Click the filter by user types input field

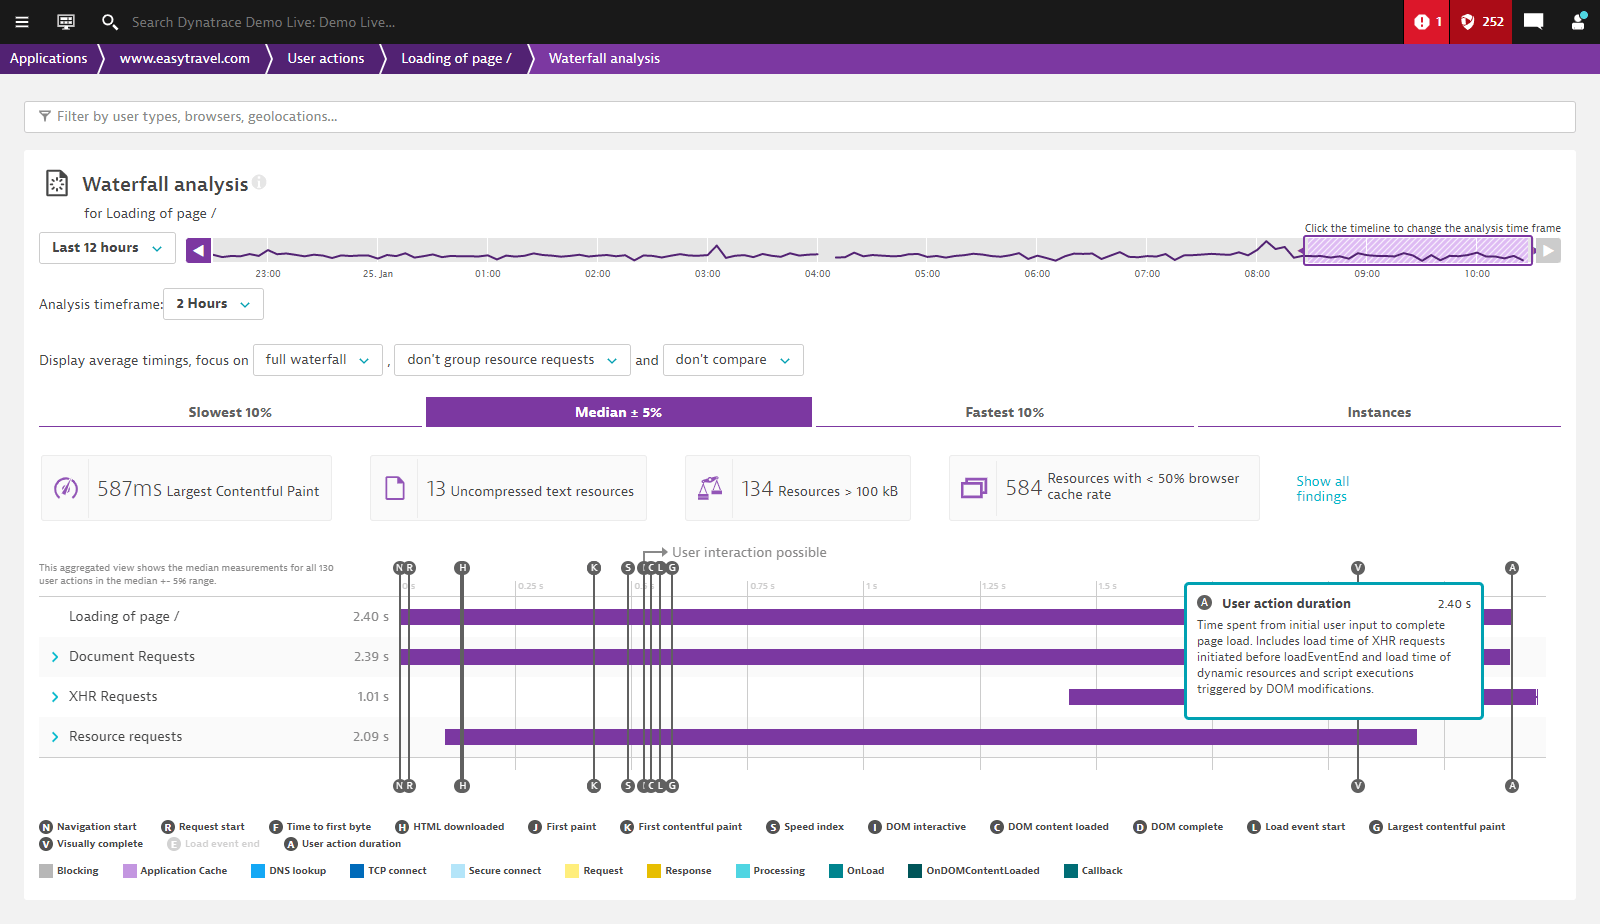(800, 117)
